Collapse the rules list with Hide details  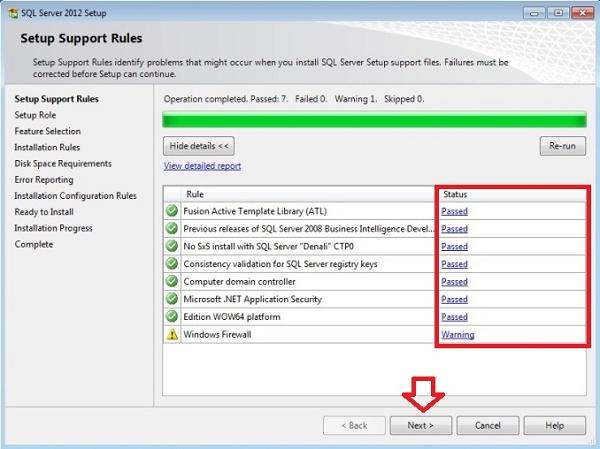[x=201, y=145]
